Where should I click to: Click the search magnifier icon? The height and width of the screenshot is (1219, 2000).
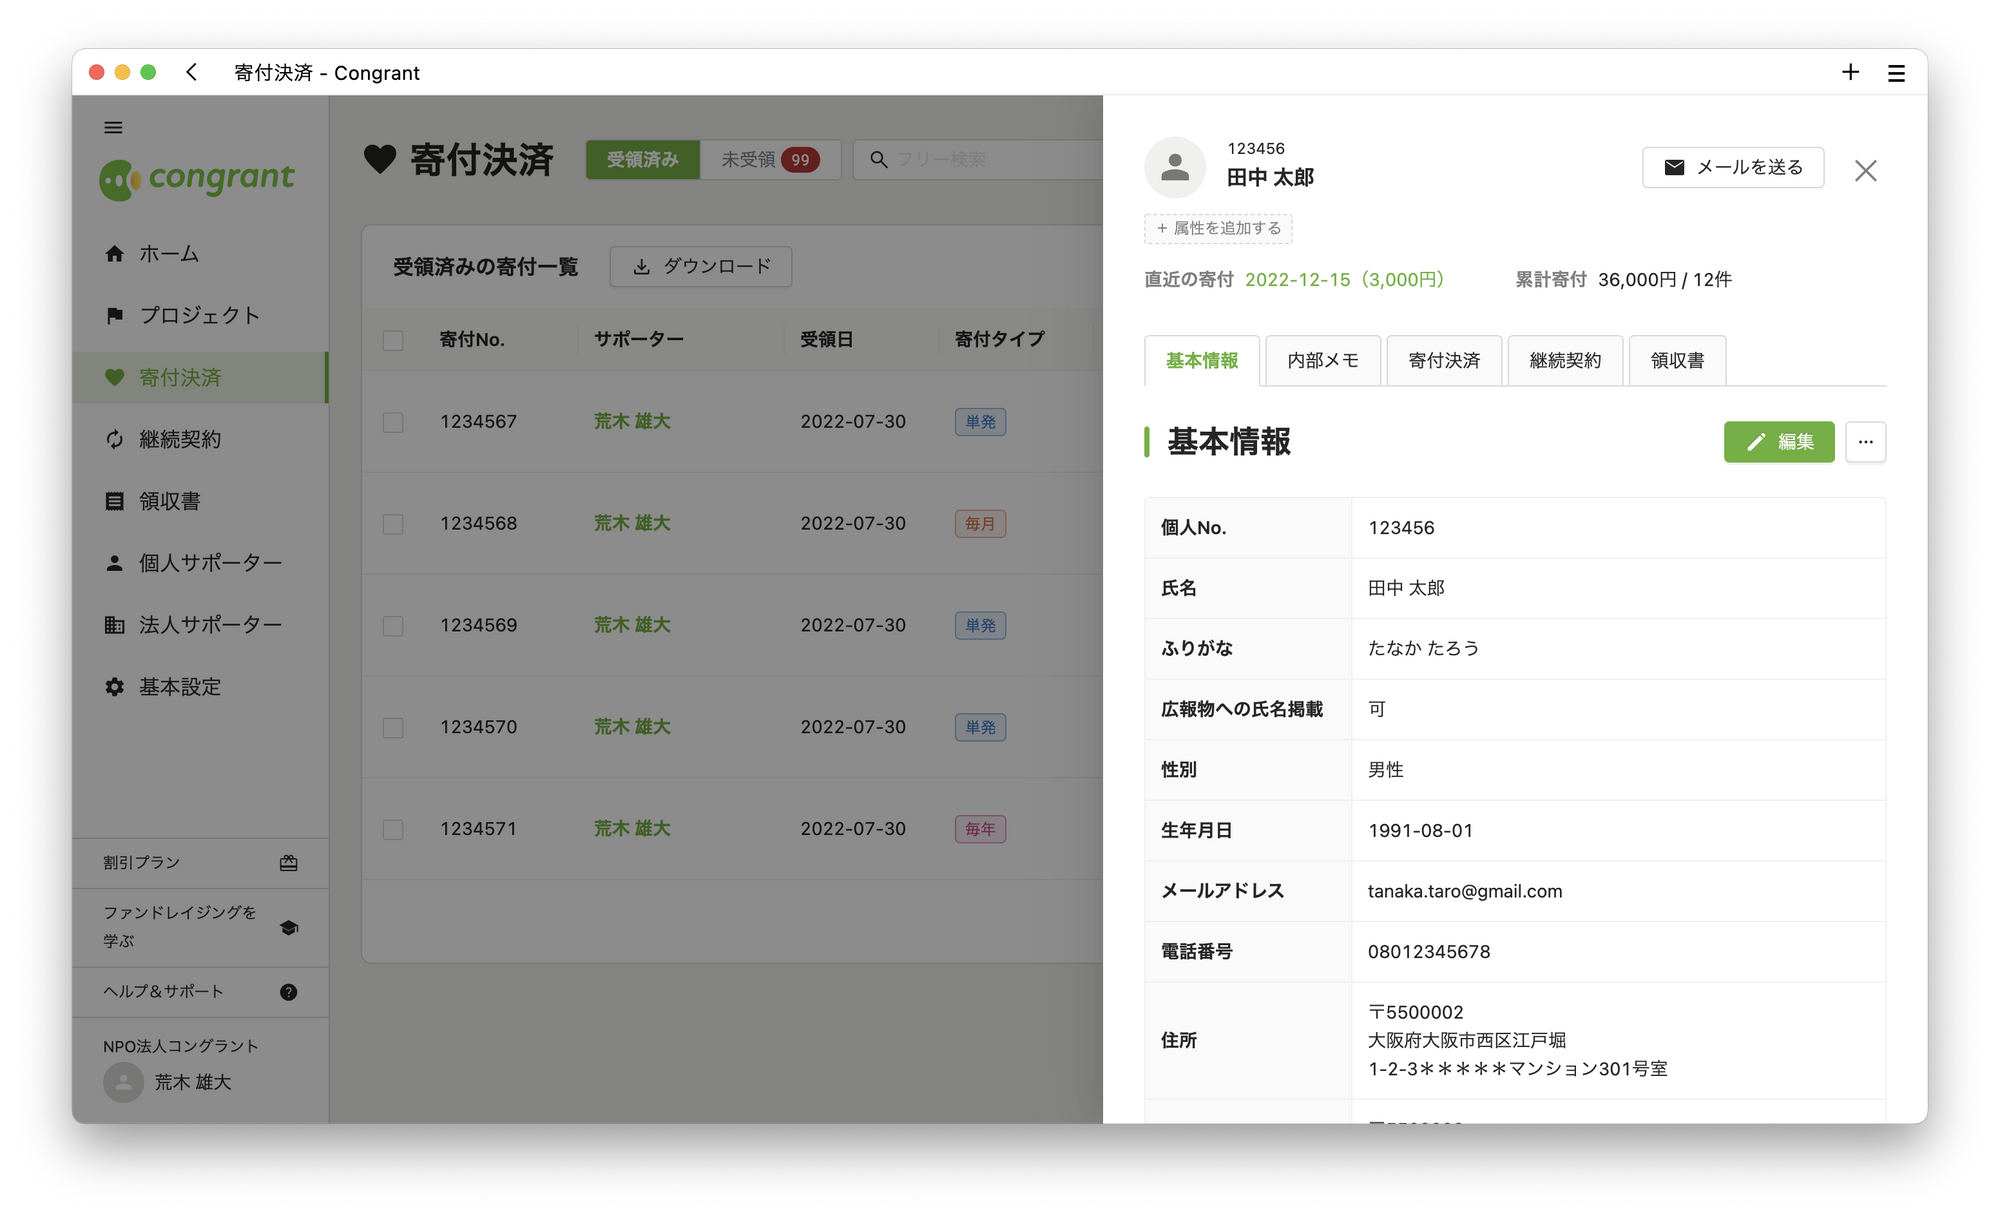click(879, 160)
